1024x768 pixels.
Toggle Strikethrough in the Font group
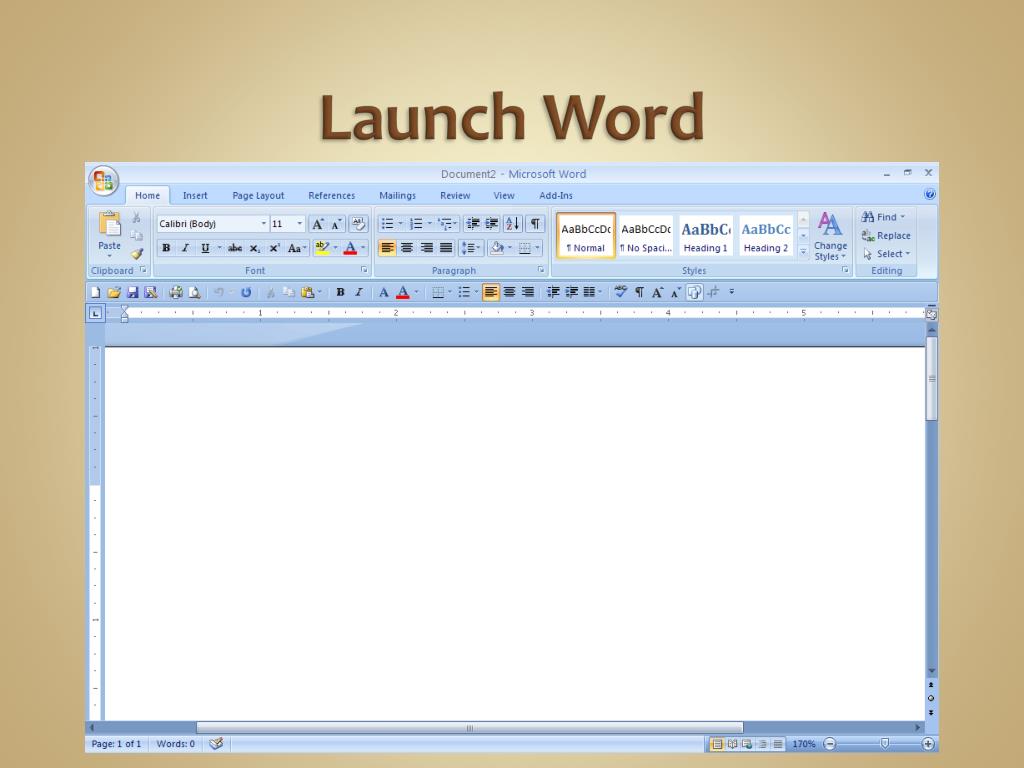pos(234,248)
